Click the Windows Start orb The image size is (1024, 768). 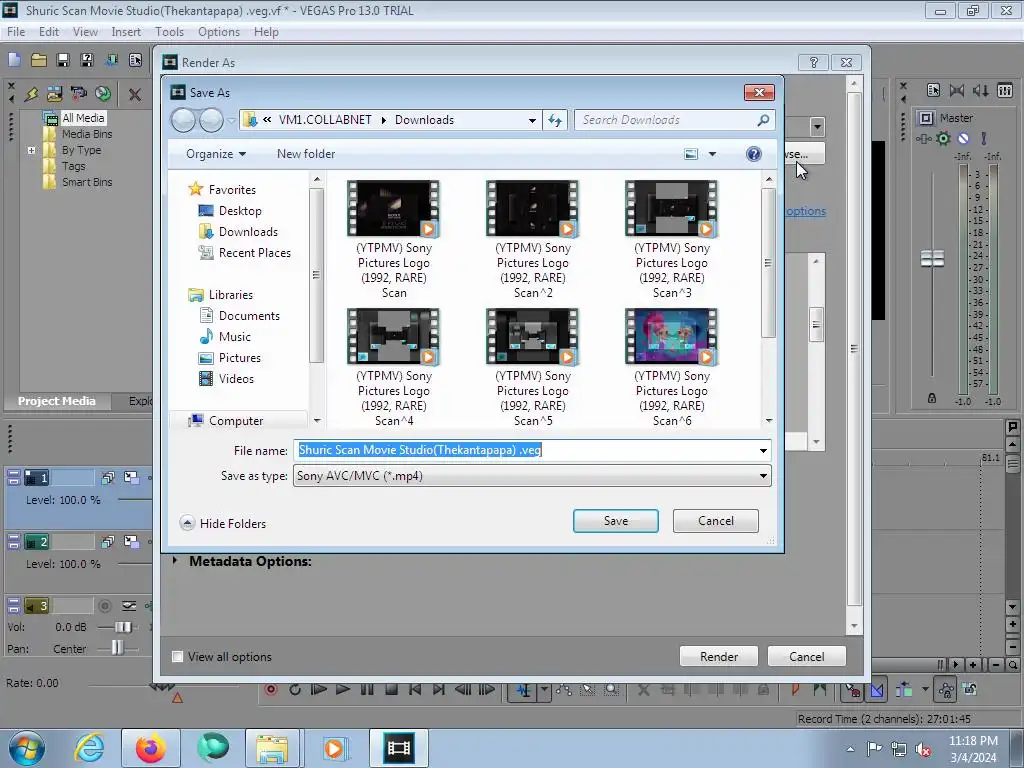27,748
